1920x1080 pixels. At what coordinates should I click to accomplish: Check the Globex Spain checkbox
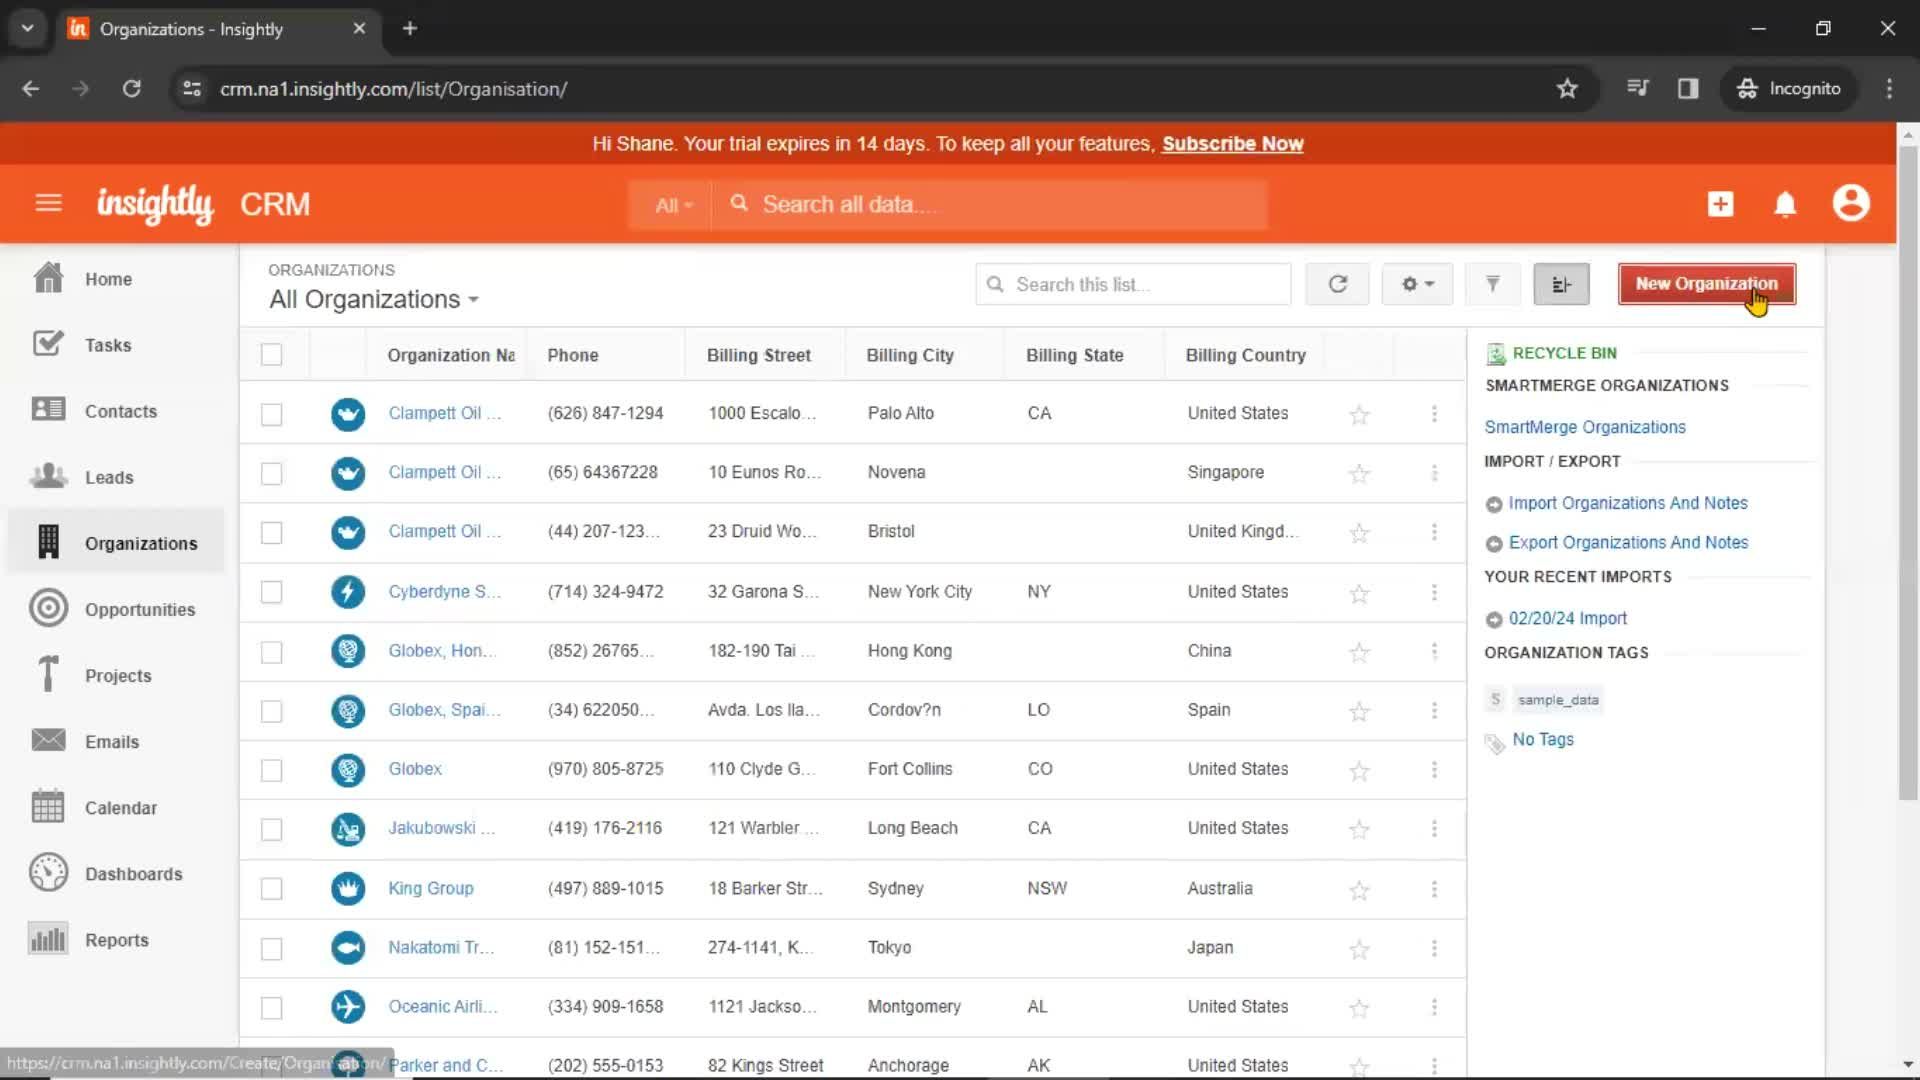[x=271, y=711]
